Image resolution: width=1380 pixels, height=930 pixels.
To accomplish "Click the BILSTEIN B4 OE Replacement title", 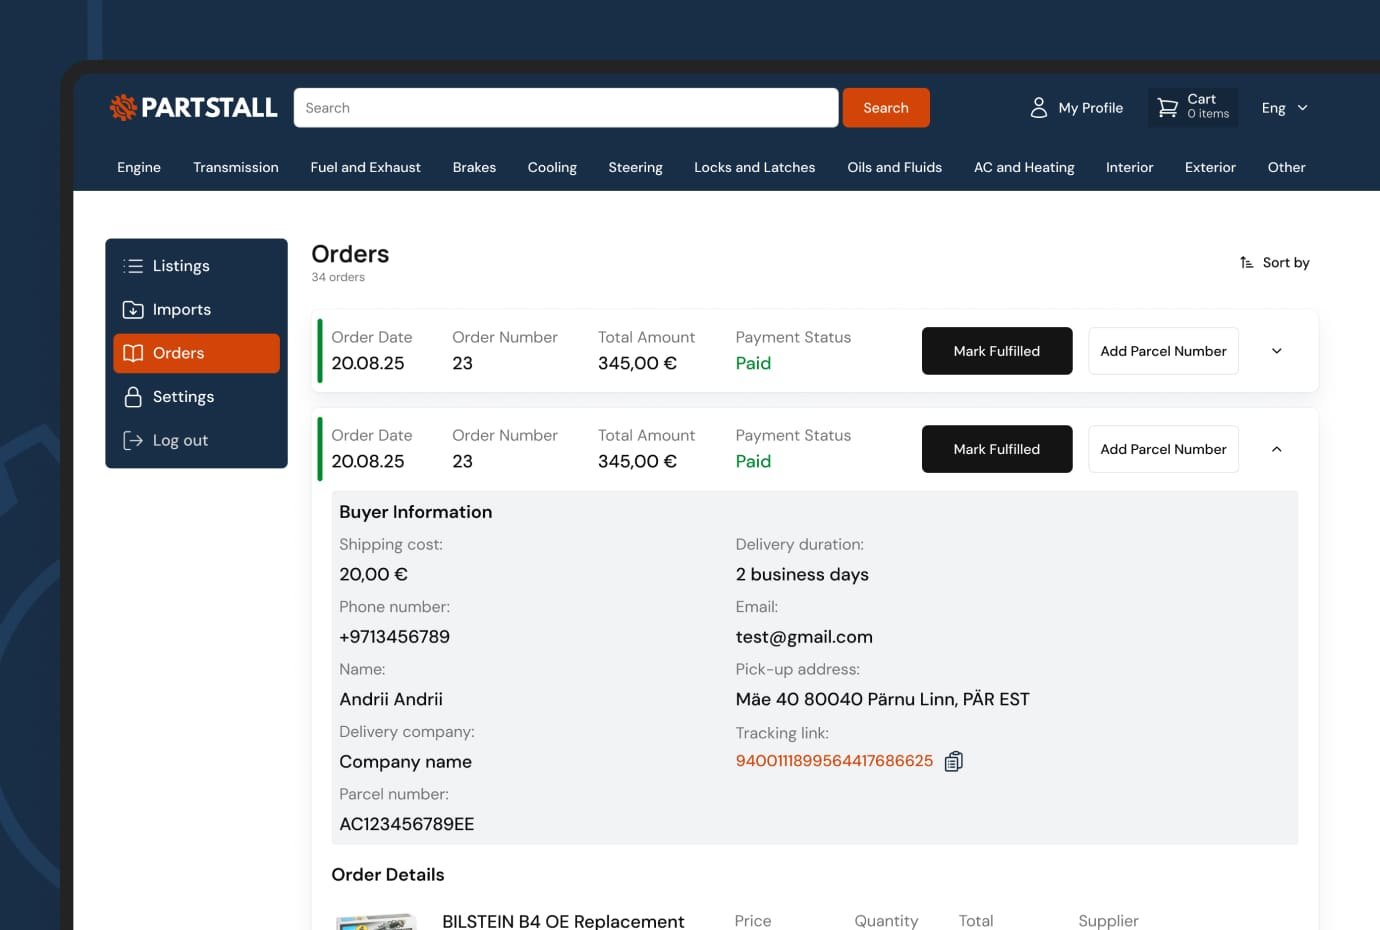I will pyautogui.click(x=563, y=921).
